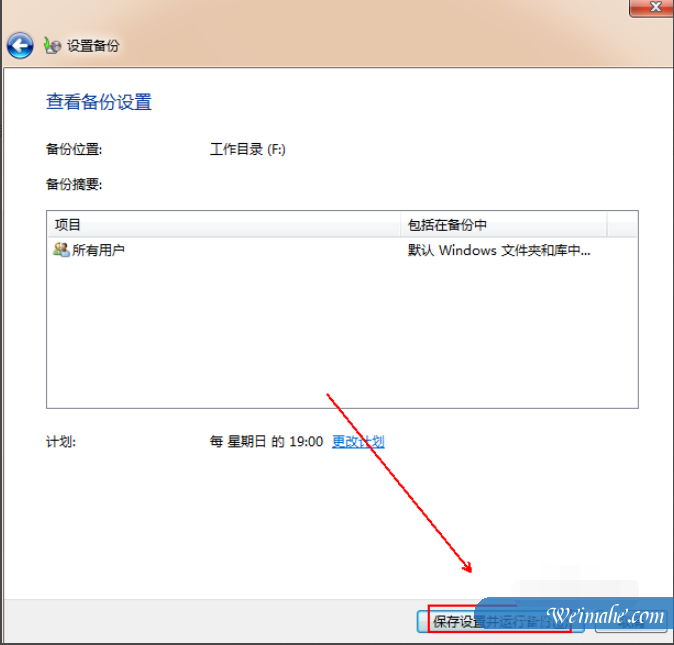
Task: Click the 默认 Windows 文件夹和库中... cell
Action: click(x=499, y=250)
